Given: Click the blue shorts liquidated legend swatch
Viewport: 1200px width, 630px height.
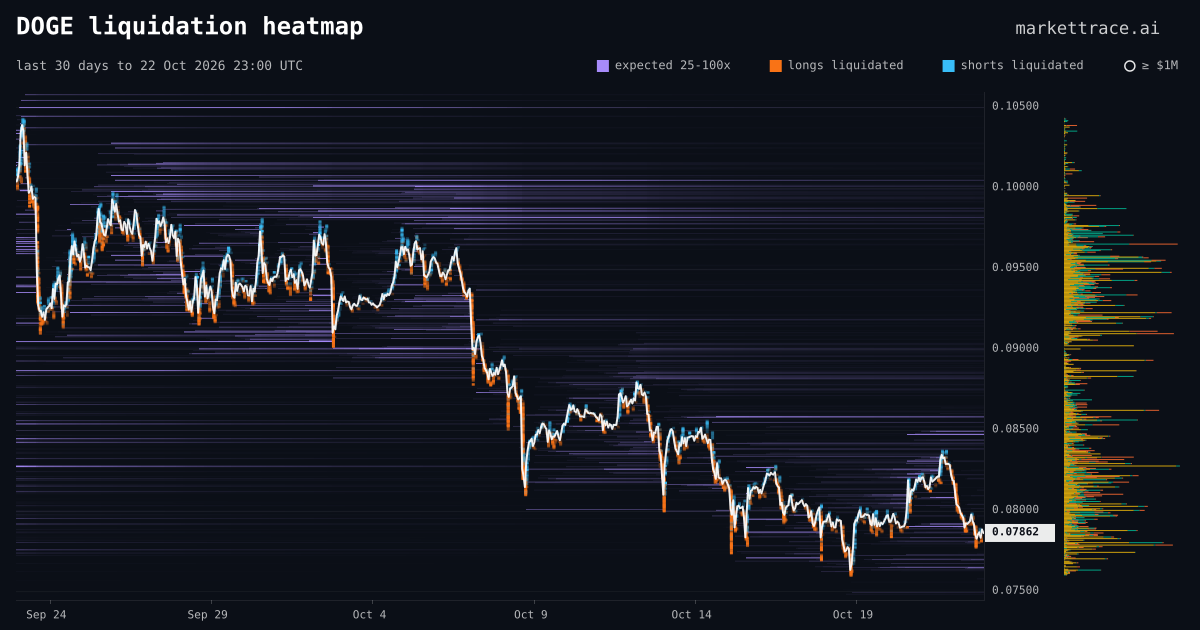Looking at the screenshot, I should coord(948,66).
